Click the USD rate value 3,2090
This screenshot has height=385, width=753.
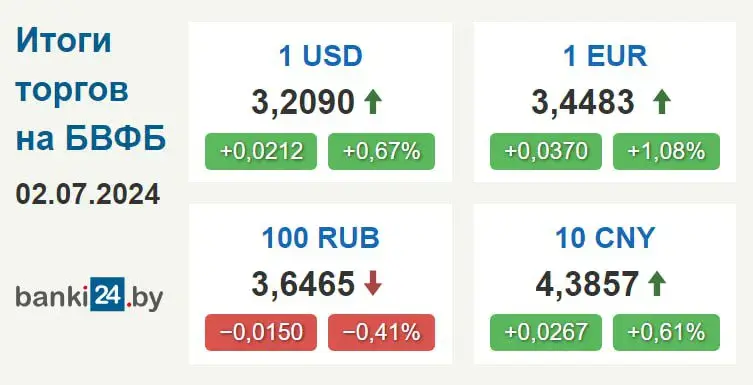[x=303, y=102]
